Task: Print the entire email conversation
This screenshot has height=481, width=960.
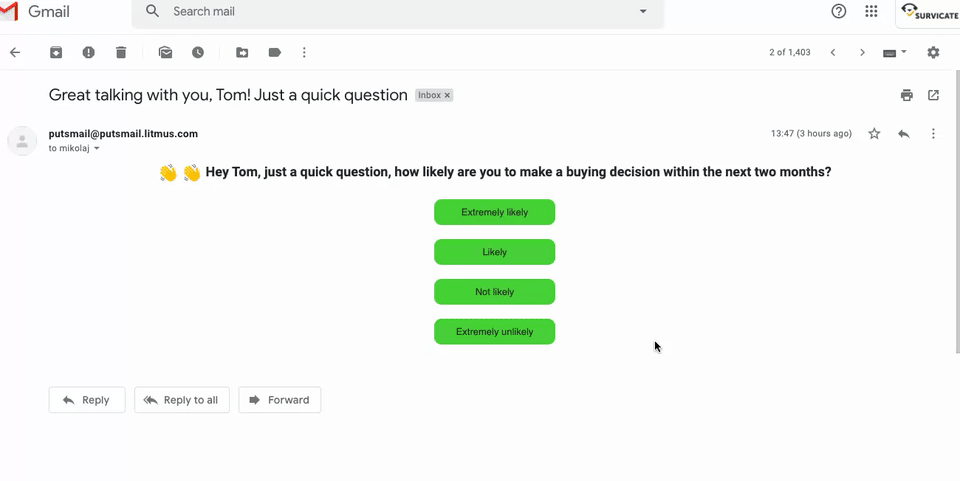Action: coord(906,95)
